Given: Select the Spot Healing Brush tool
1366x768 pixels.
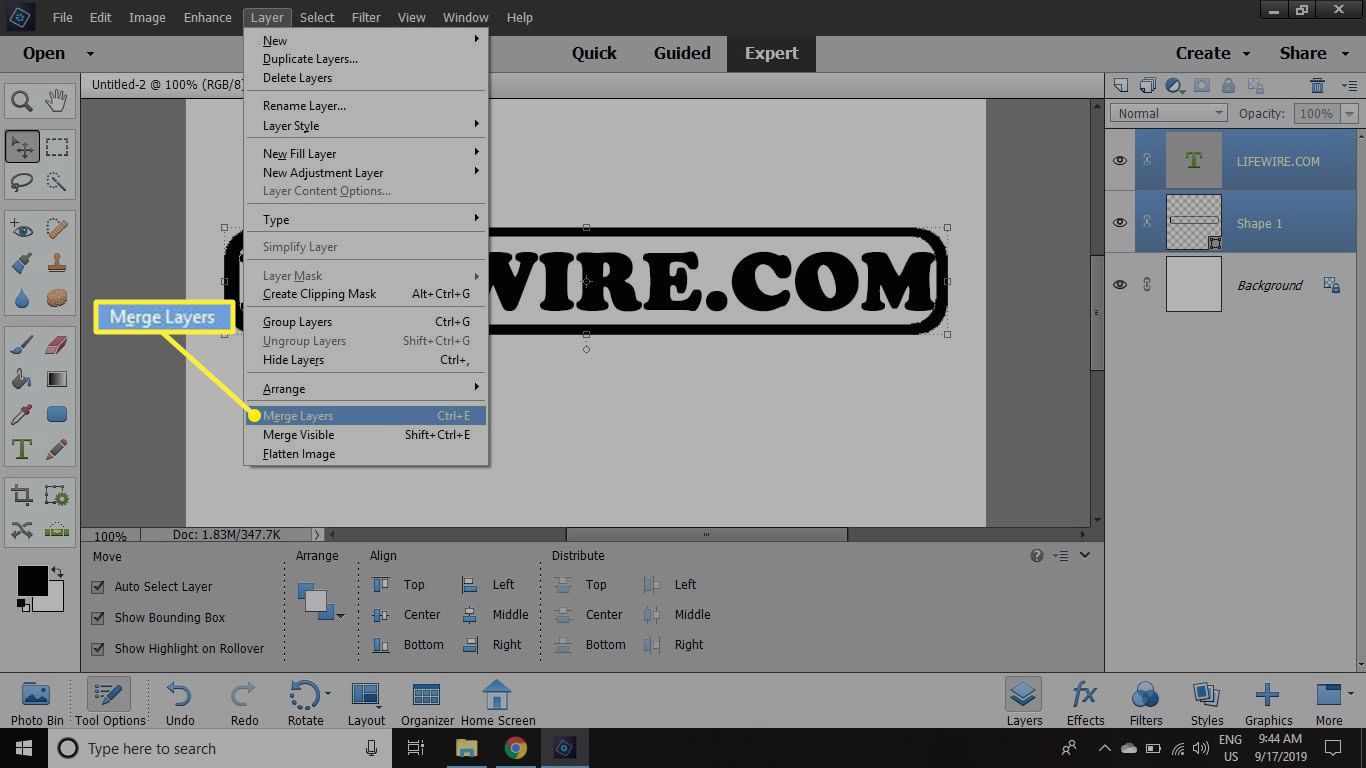Looking at the screenshot, I should 57,230.
